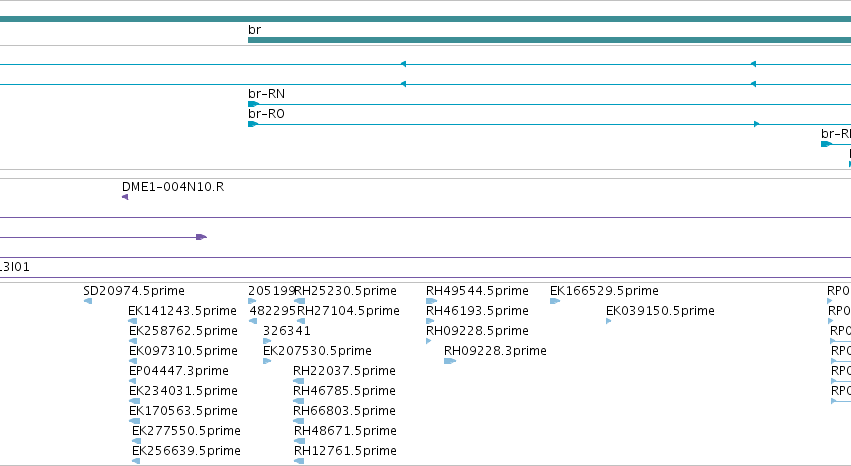The image size is (851, 466).
Task: Select the purple arrowhead ending the short BAC line
Action: 201,237
